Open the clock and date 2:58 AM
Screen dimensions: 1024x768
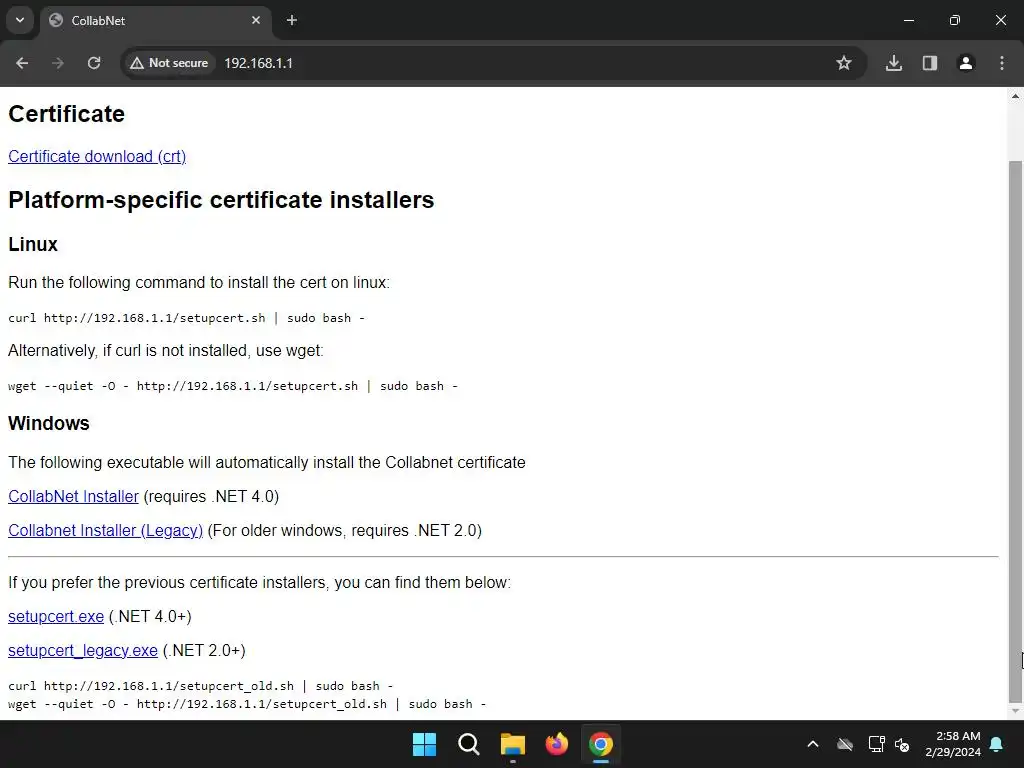(953, 744)
